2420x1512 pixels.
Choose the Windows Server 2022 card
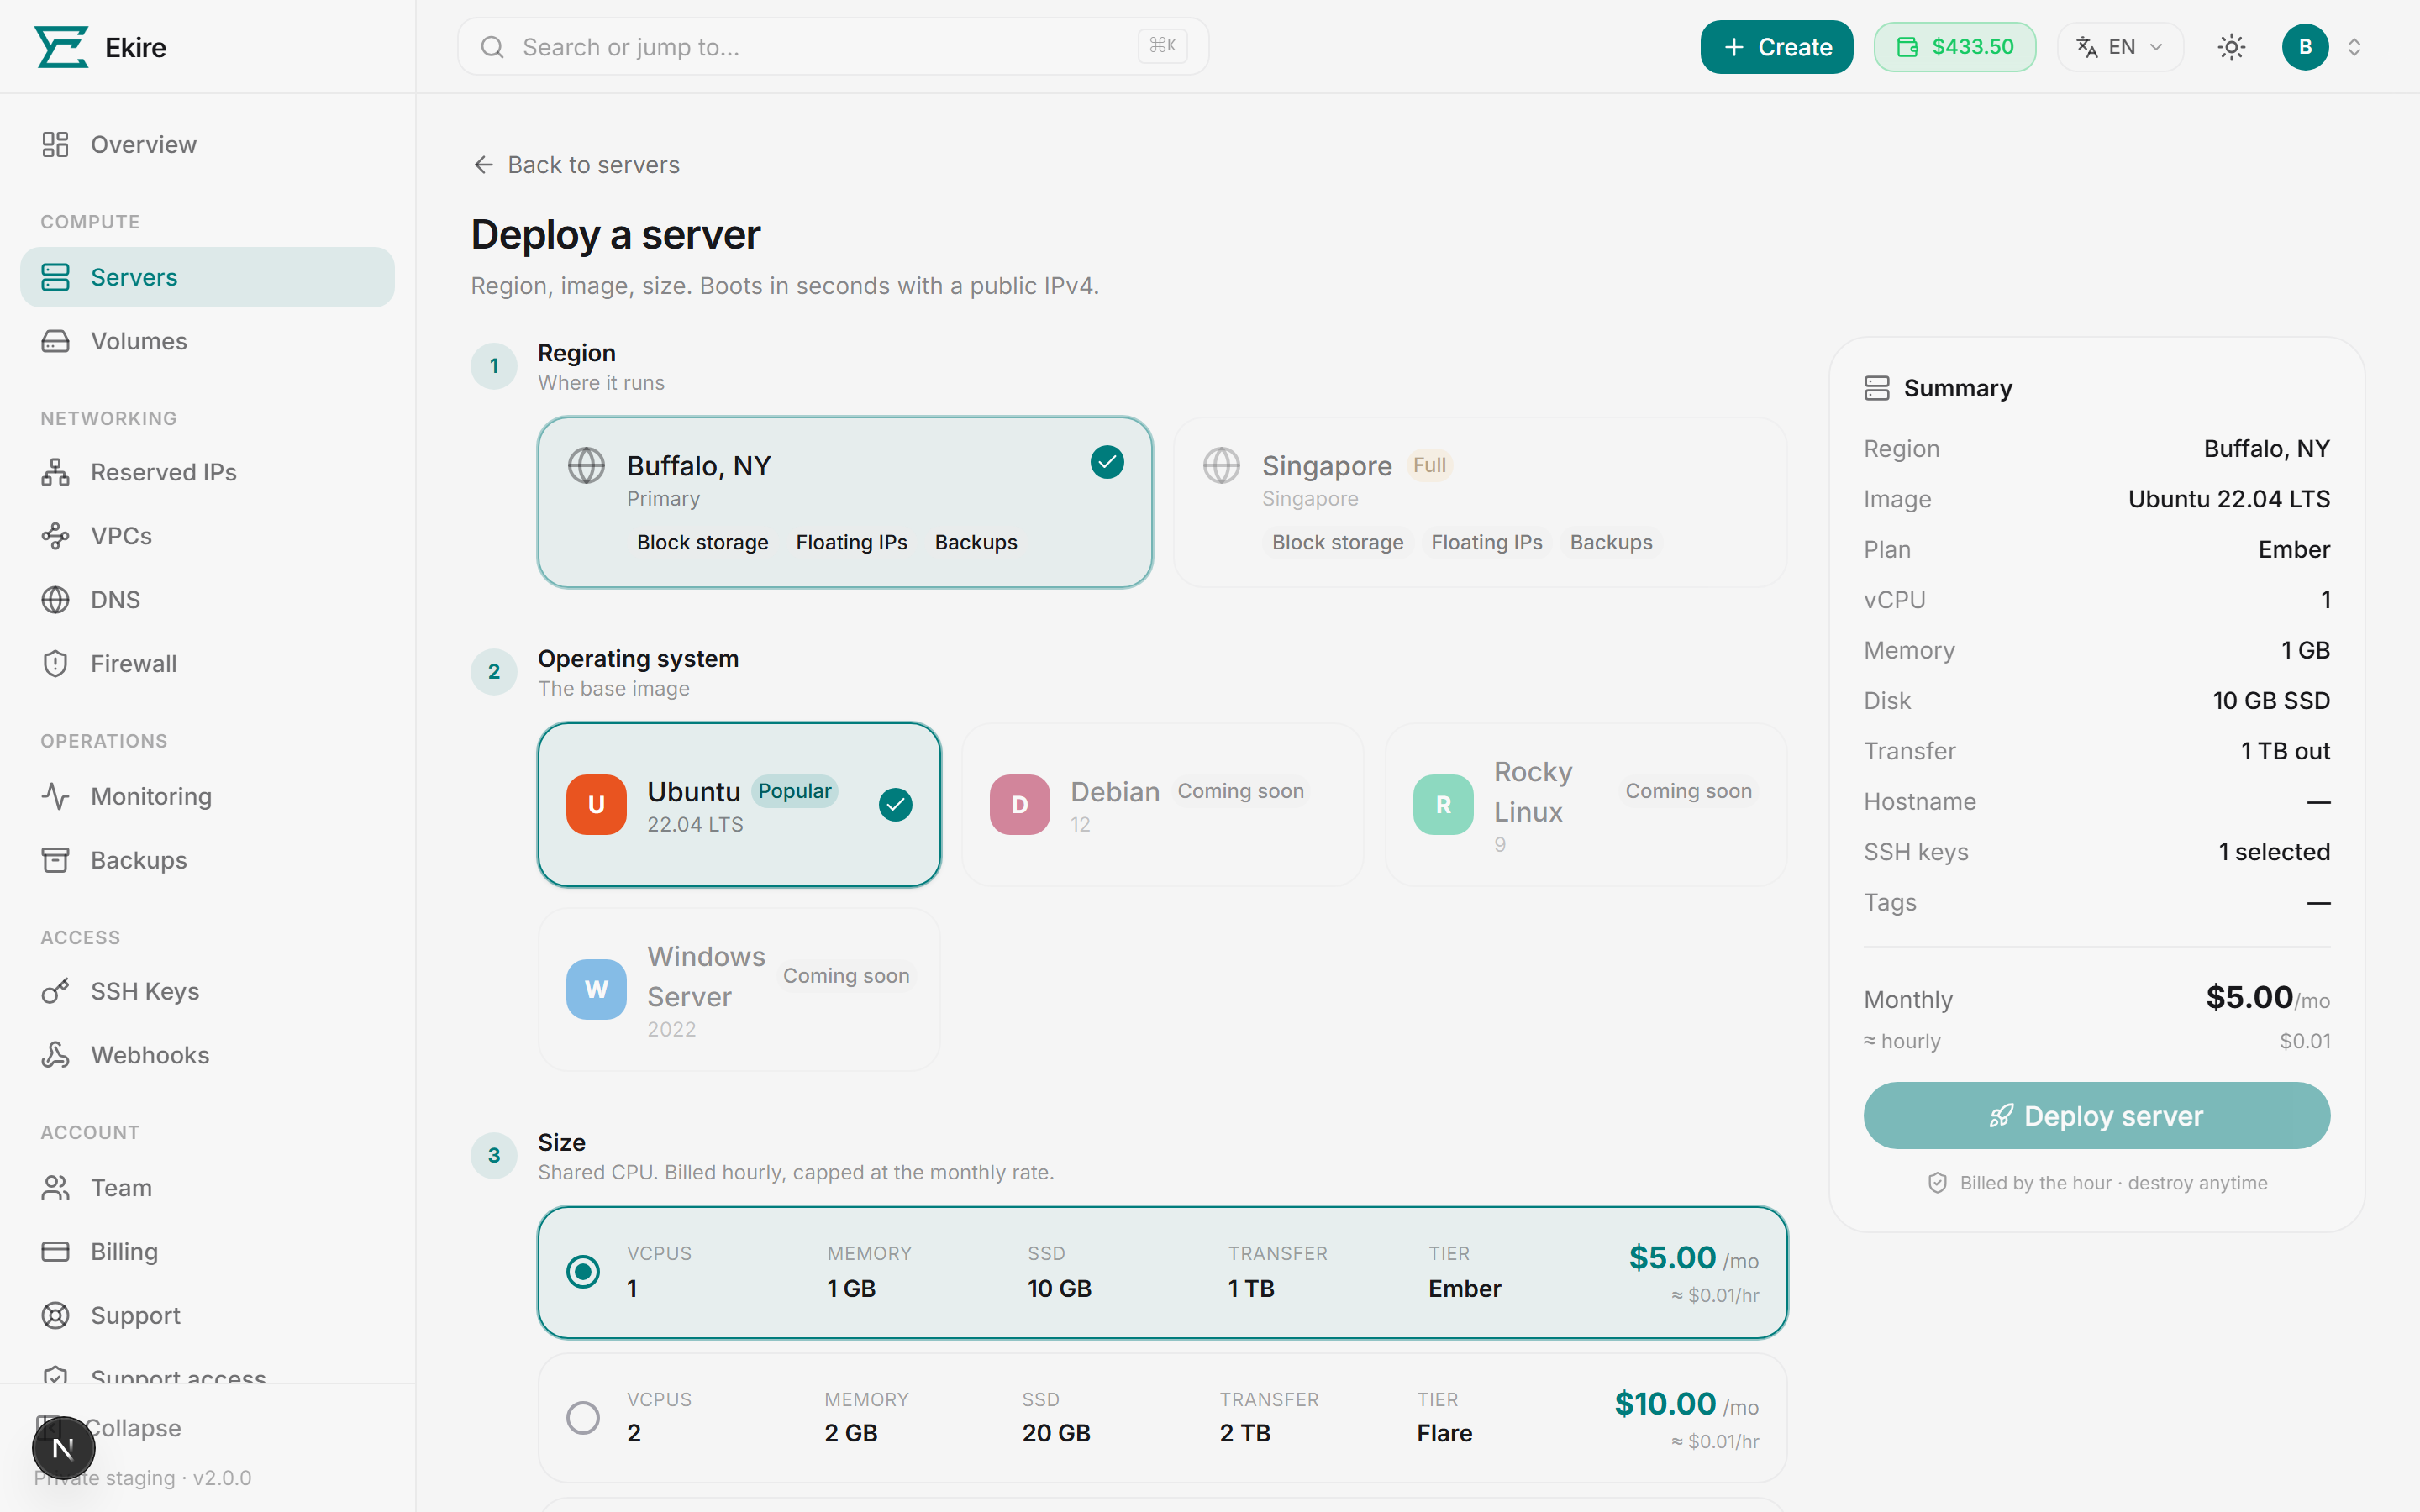pyautogui.click(x=739, y=990)
